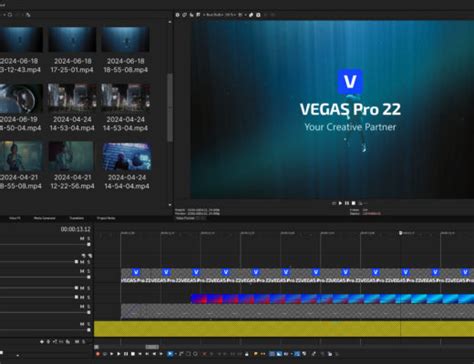Click the Lock event icon in toolbar
This screenshot has height=364, width=474.
pyautogui.click(x=247, y=354)
